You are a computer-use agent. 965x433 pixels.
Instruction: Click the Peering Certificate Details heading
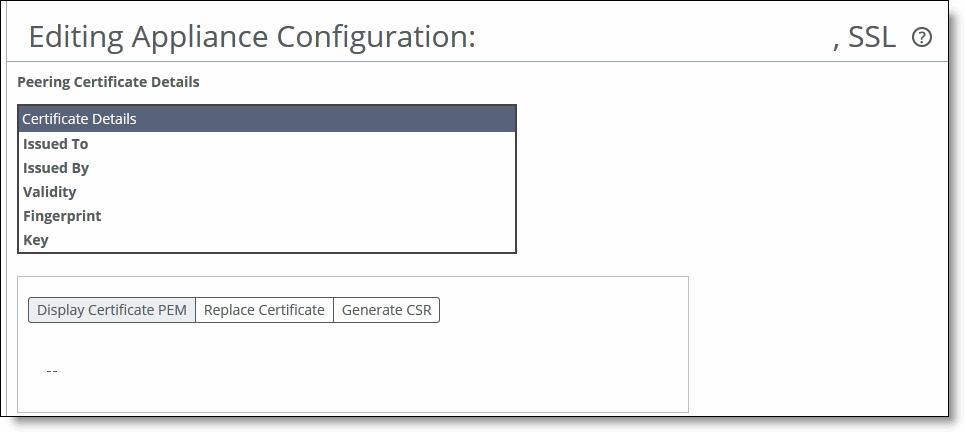click(x=108, y=82)
